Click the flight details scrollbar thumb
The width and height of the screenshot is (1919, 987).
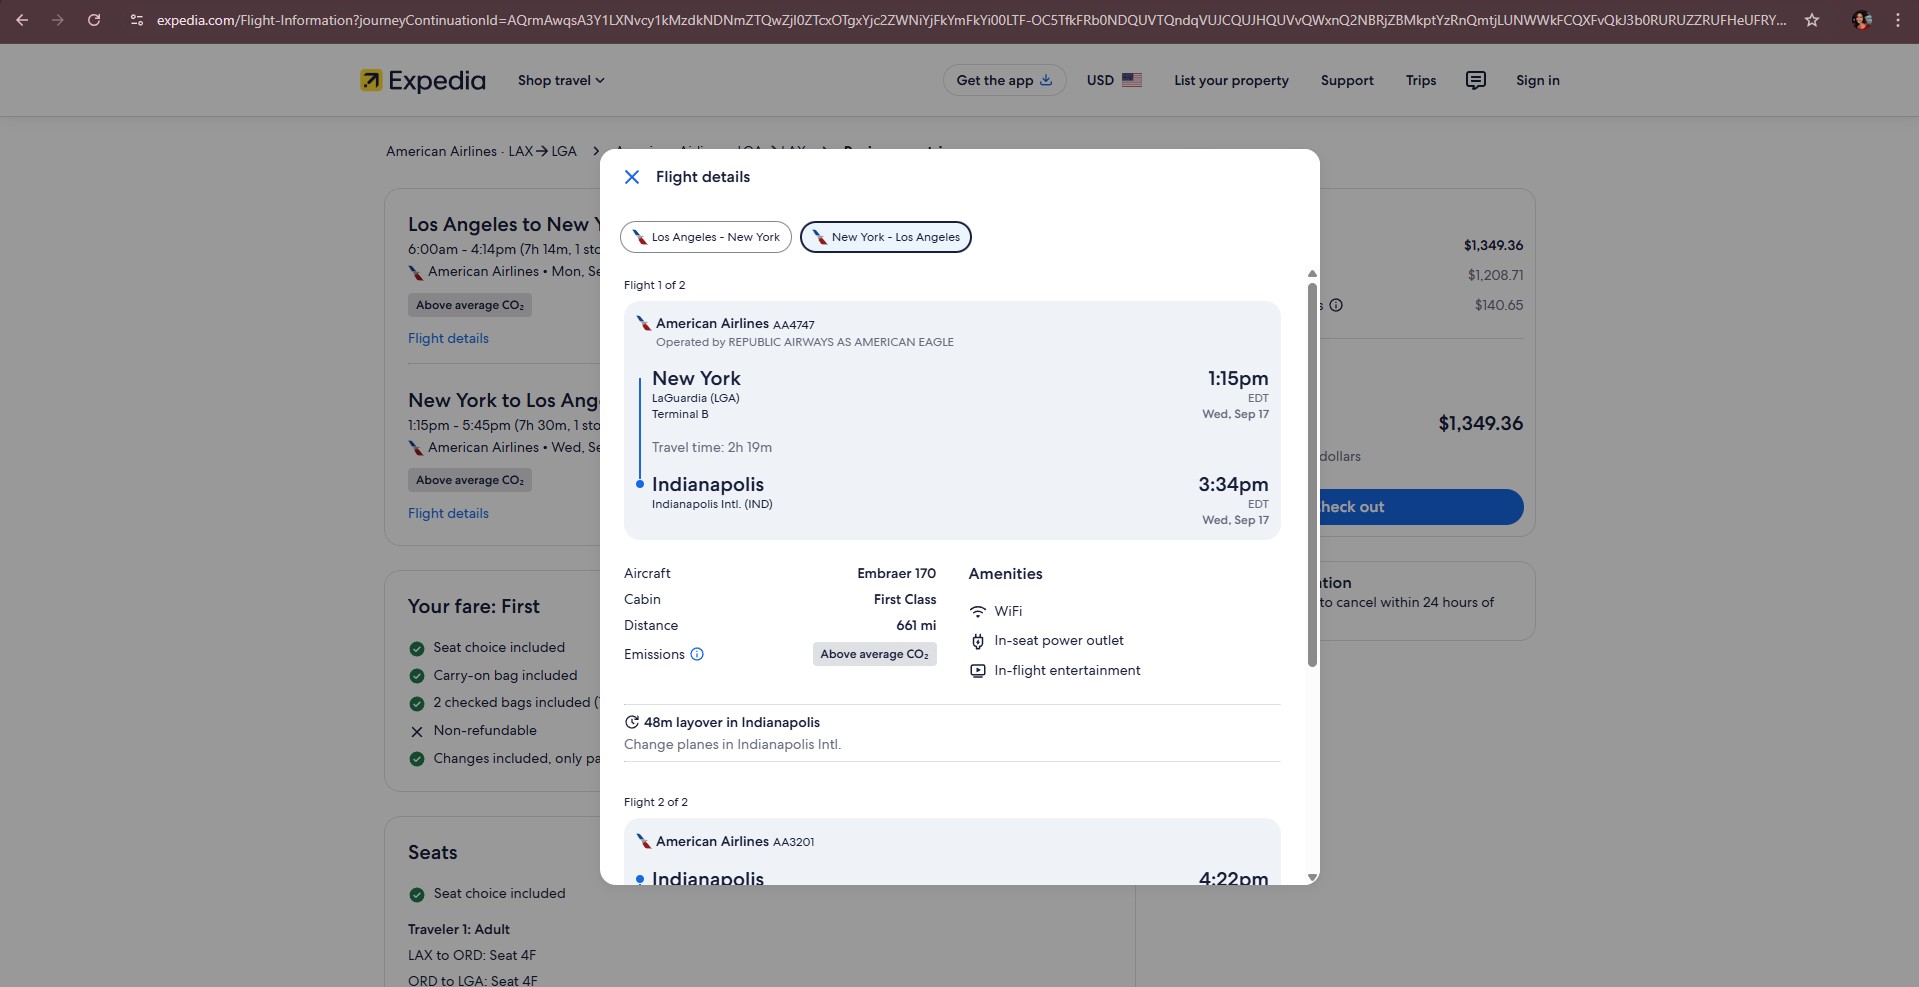1312,475
